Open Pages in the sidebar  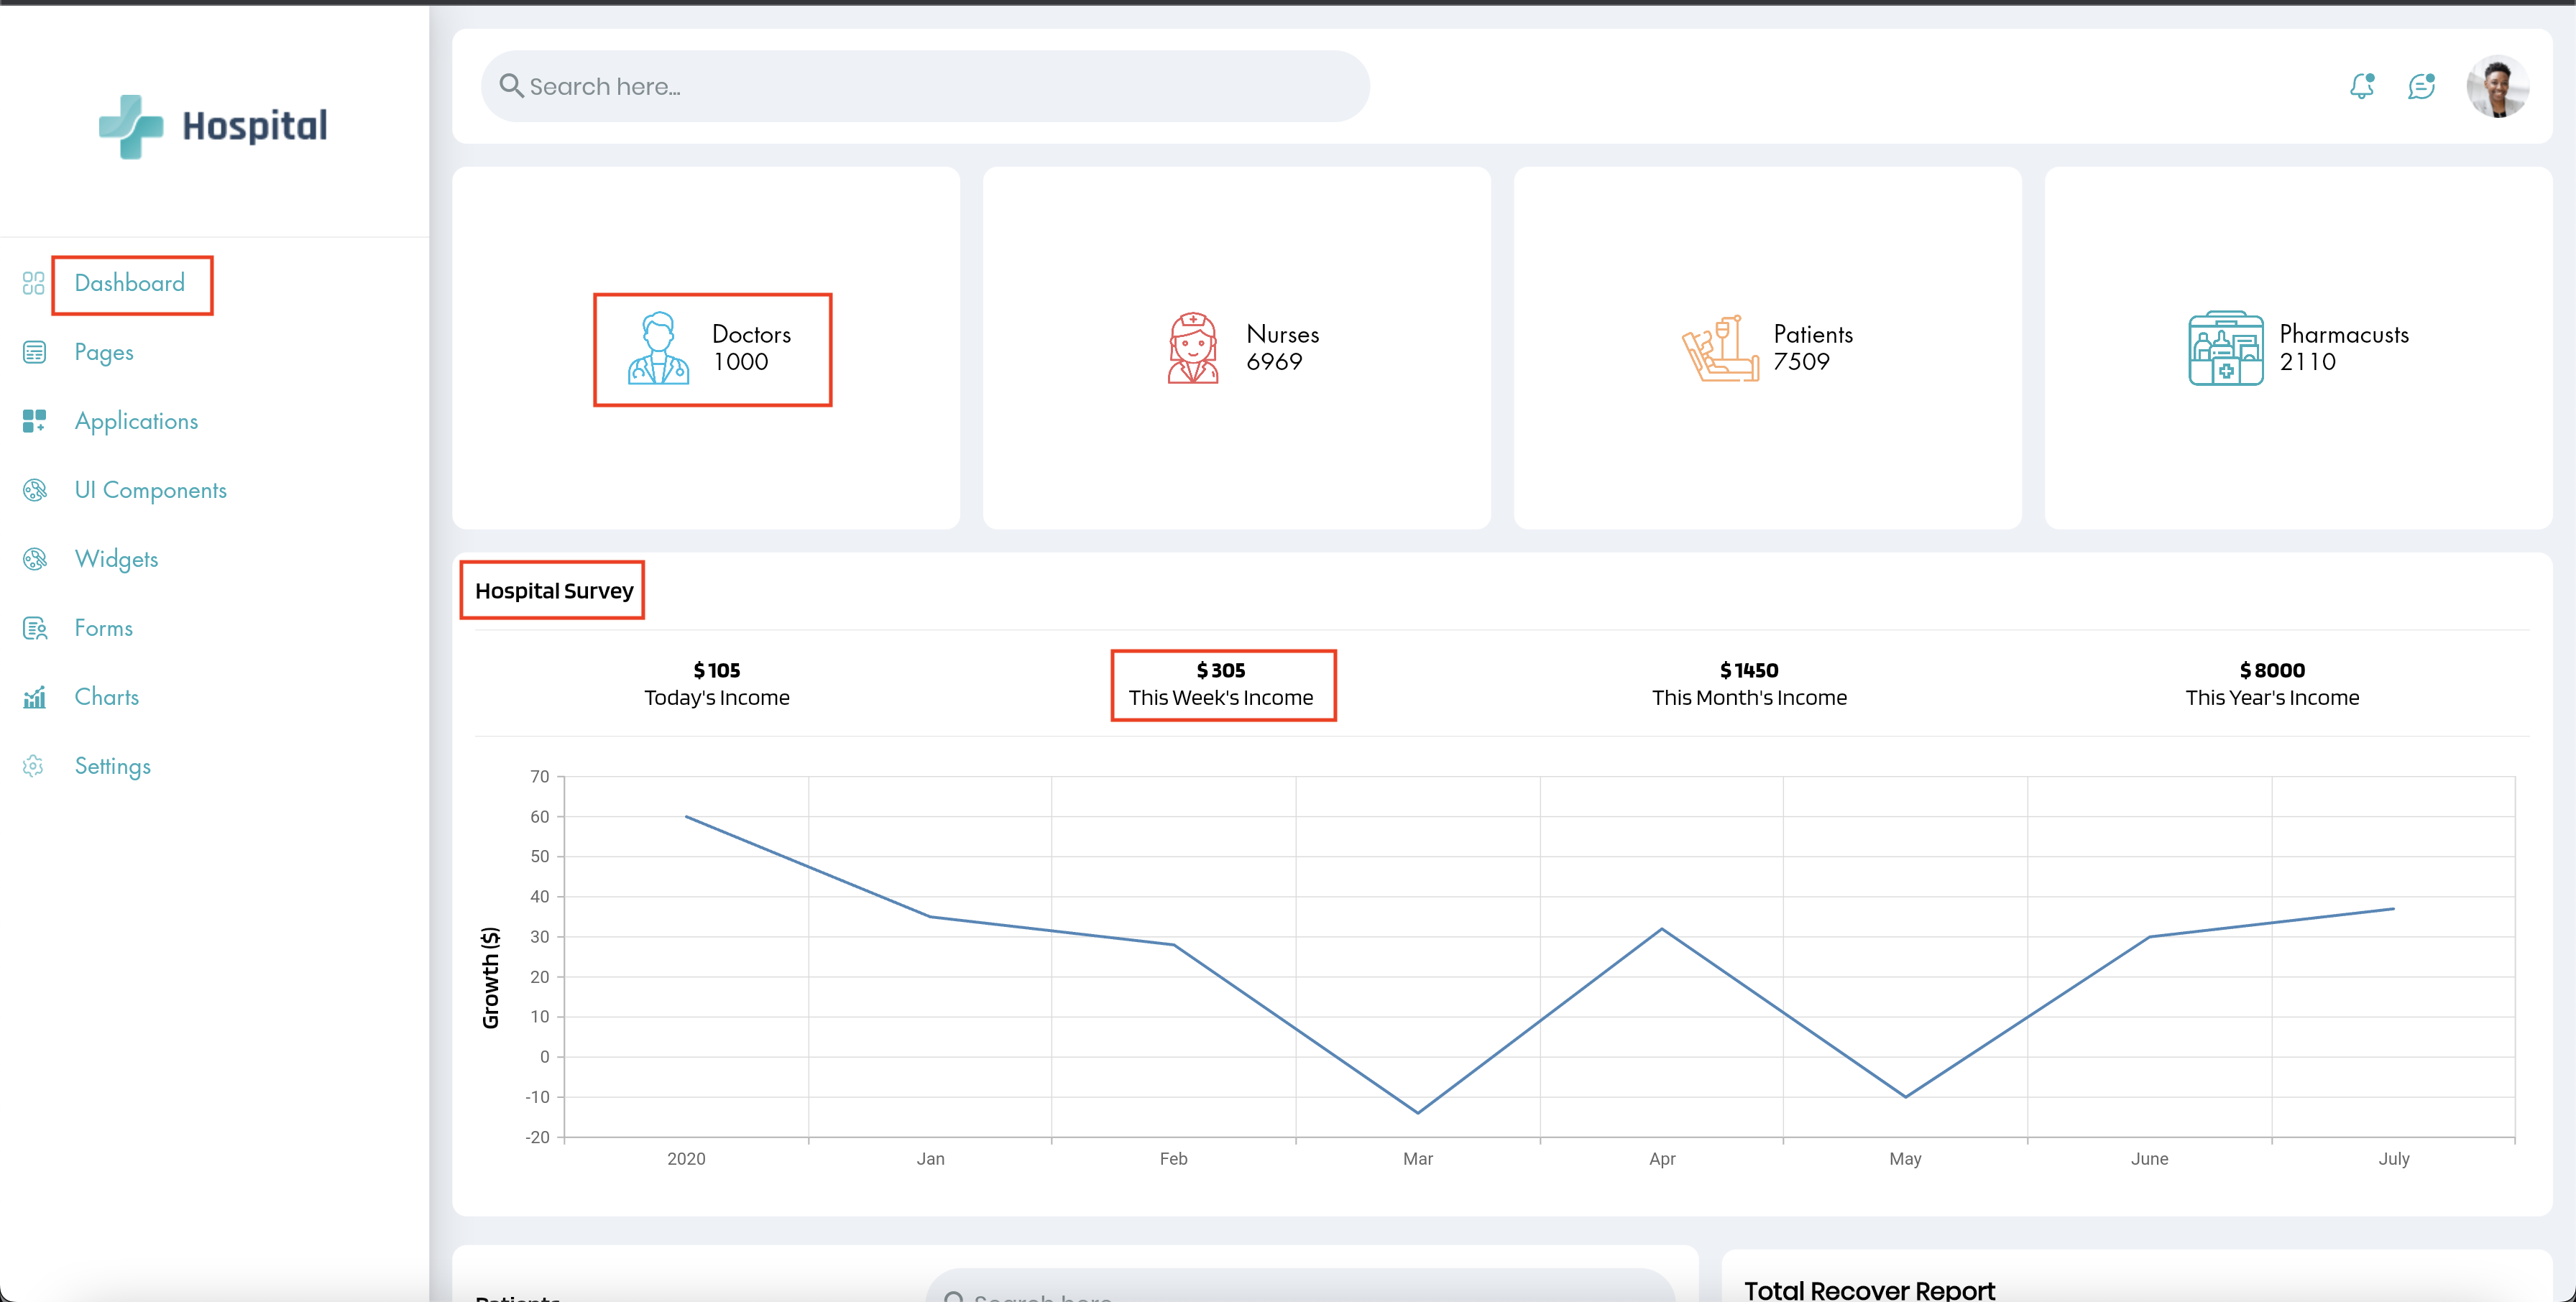104,352
